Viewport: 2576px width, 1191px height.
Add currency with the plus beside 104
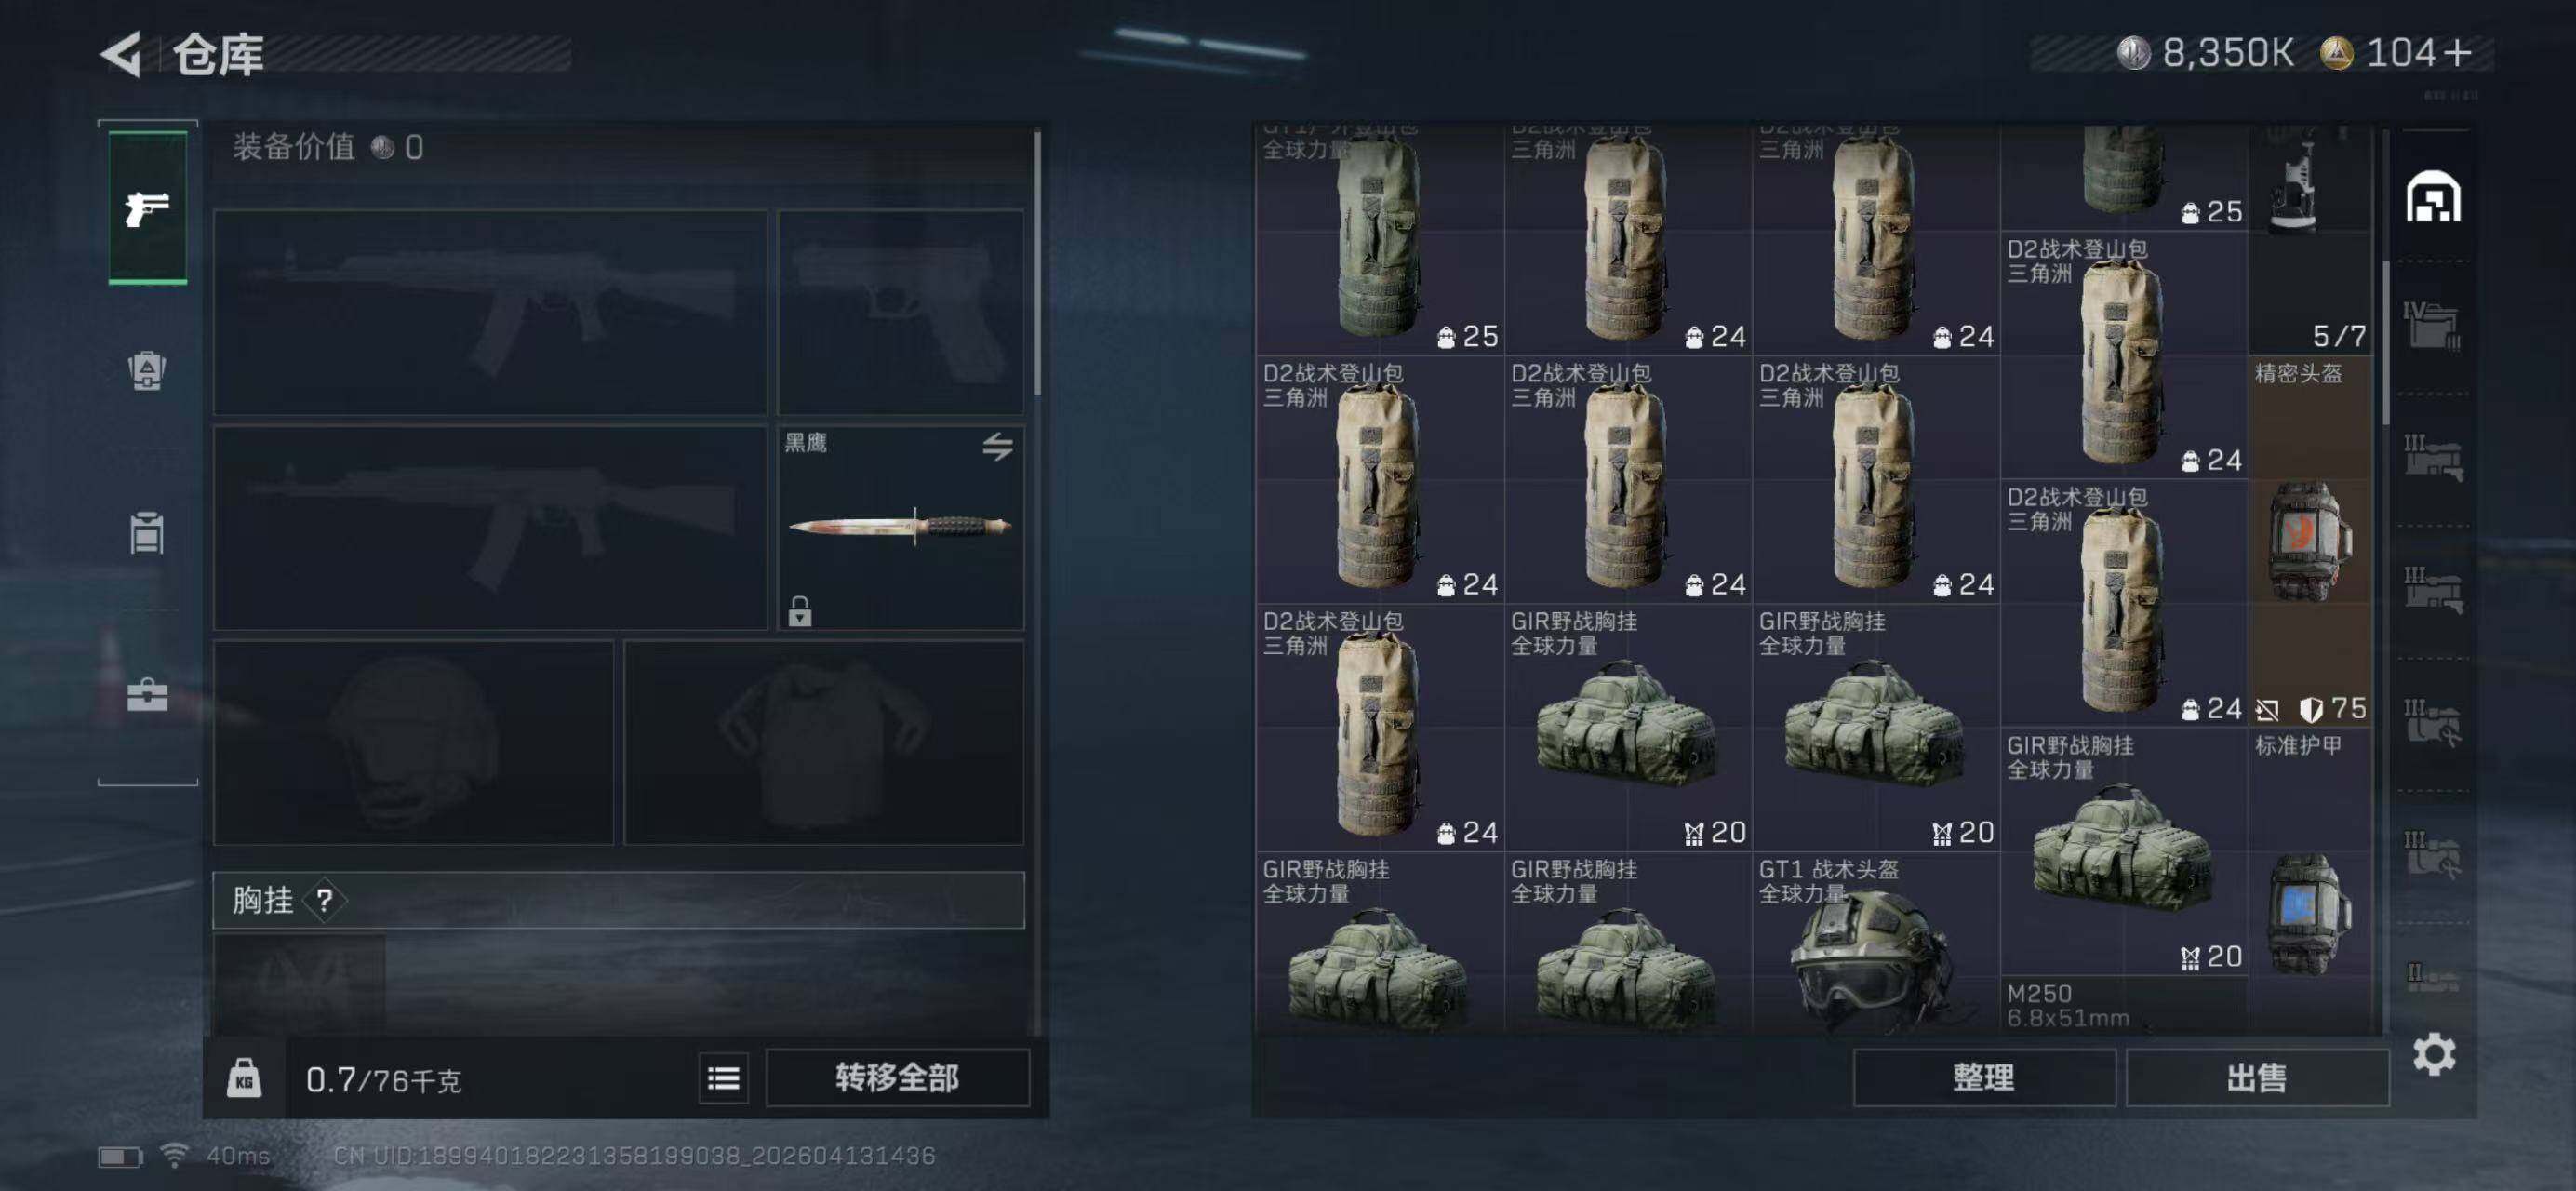click(x=2458, y=53)
